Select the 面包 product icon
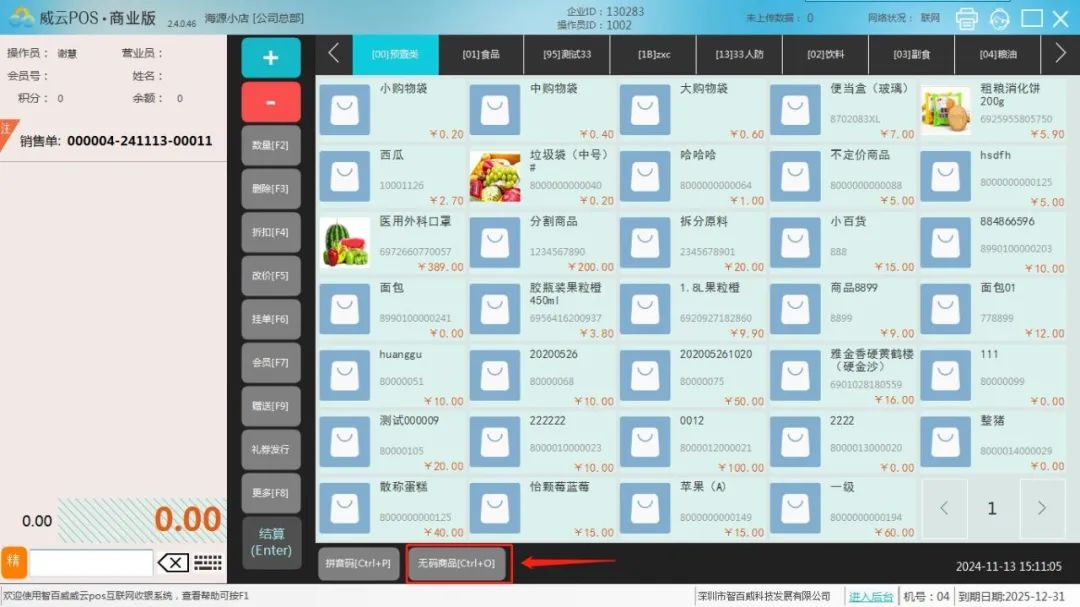The height and width of the screenshot is (607, 1080). [x=344, y=309]
